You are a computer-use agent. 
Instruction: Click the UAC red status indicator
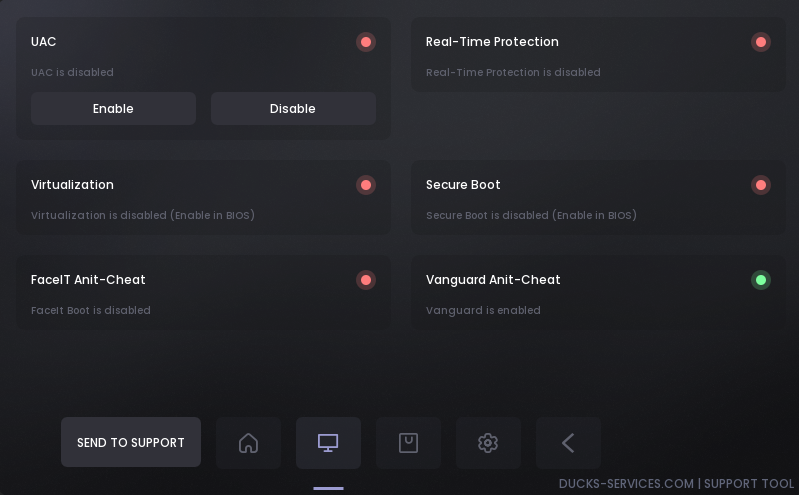click(366, 42)
